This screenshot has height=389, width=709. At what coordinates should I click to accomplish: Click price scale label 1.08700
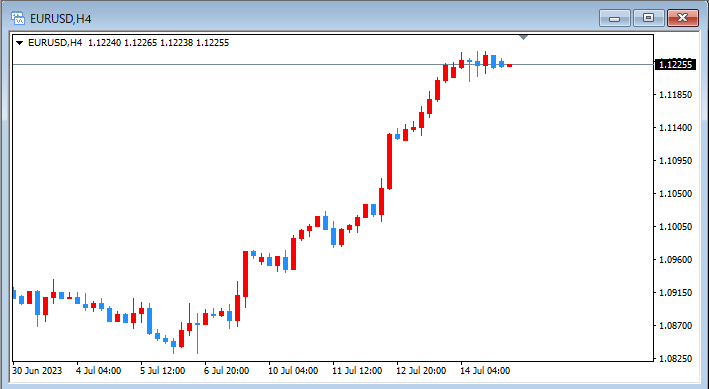pos(676,326)
